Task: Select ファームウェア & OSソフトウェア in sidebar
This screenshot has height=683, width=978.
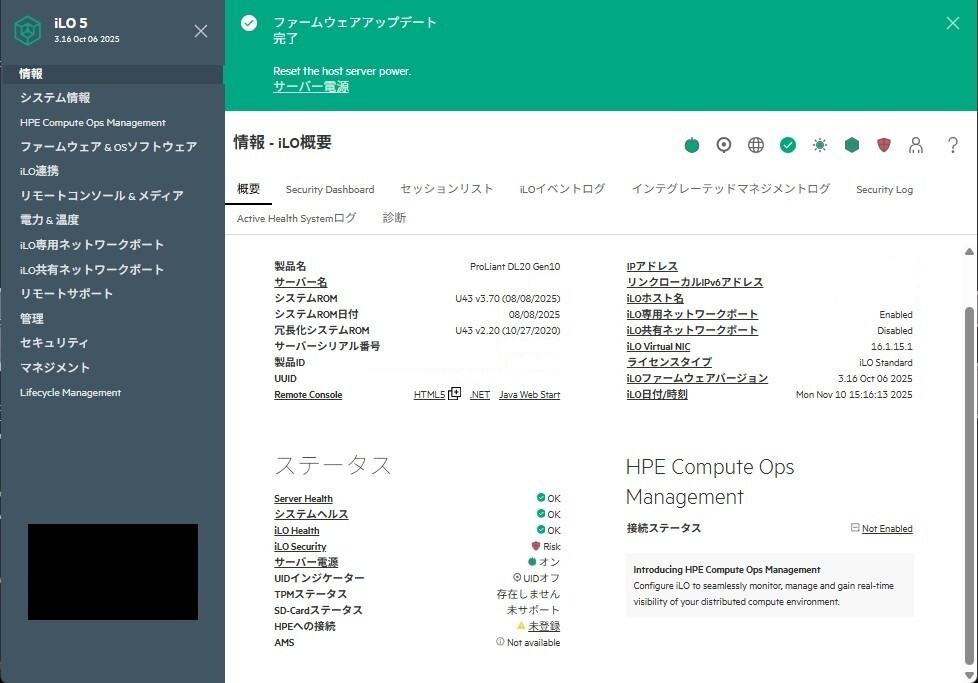Action: pos(109,147)
